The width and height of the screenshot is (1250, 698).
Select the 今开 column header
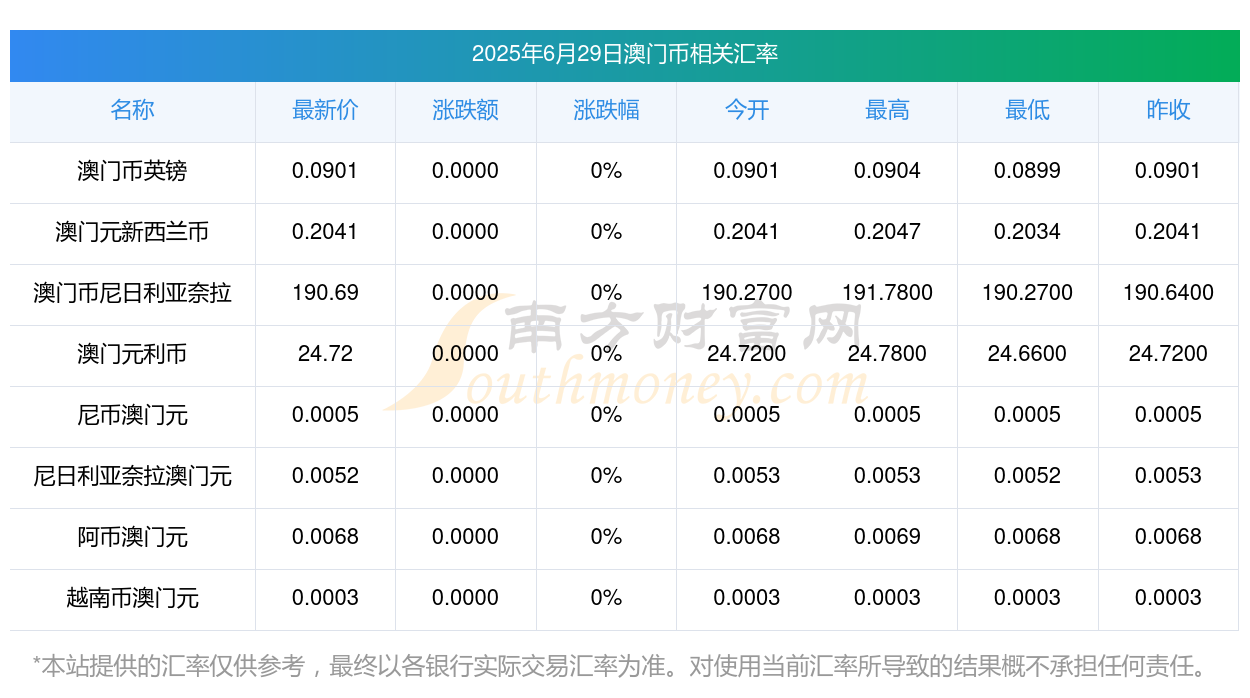point(747,110)
